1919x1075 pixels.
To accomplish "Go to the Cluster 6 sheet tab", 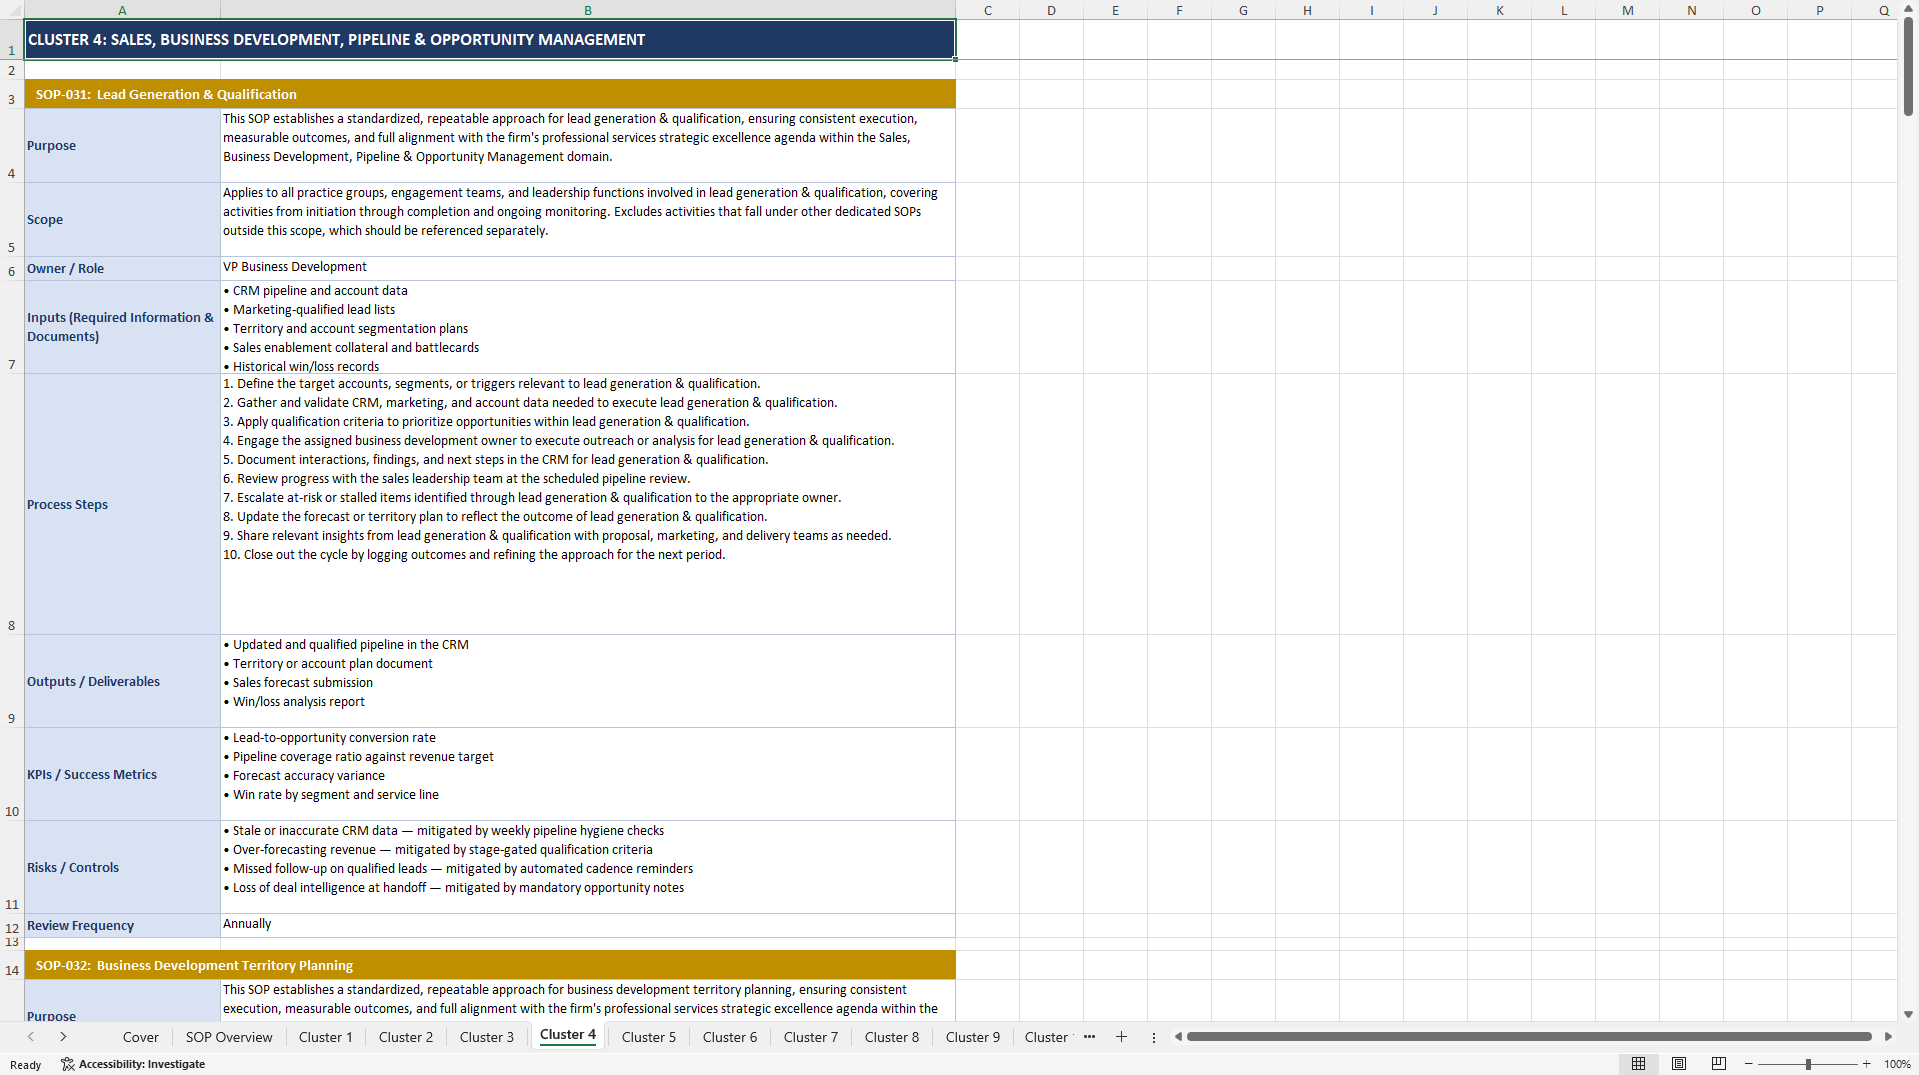I will coord(730,1037).
